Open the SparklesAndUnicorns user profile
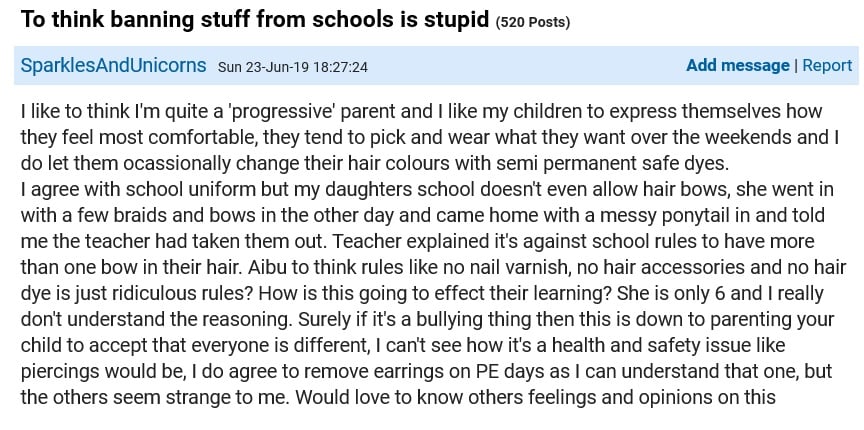This screenshot has width=864, height=430. (114, 66)
